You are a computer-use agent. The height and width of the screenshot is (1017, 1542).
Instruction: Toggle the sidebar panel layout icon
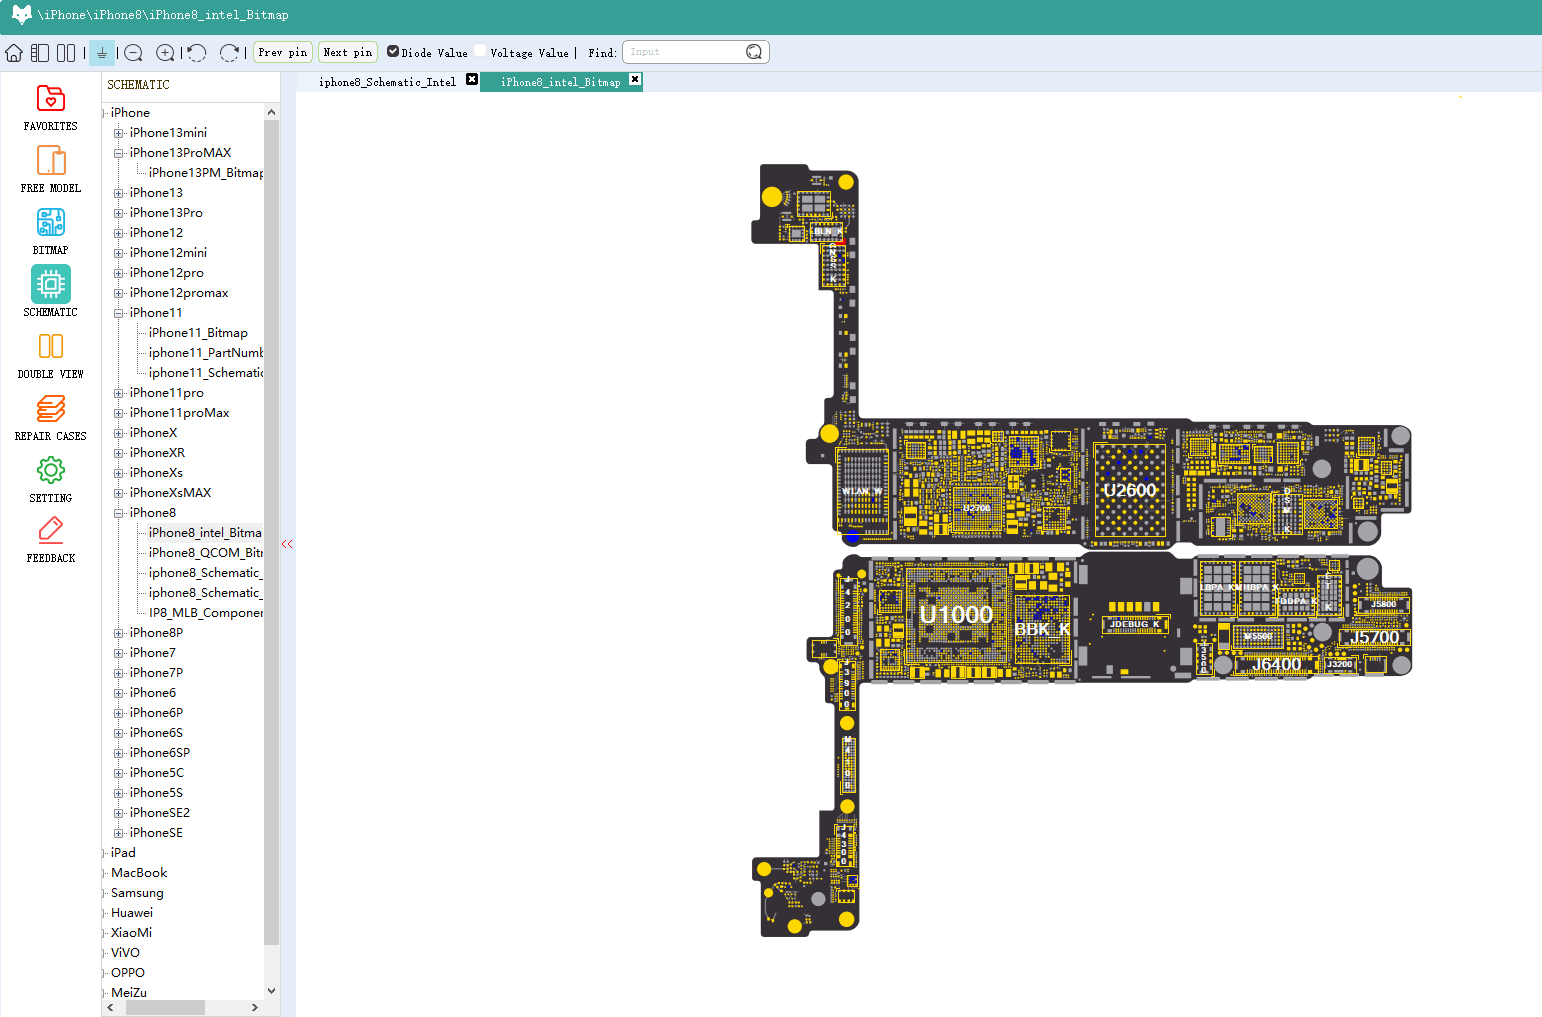coord(40,53)
